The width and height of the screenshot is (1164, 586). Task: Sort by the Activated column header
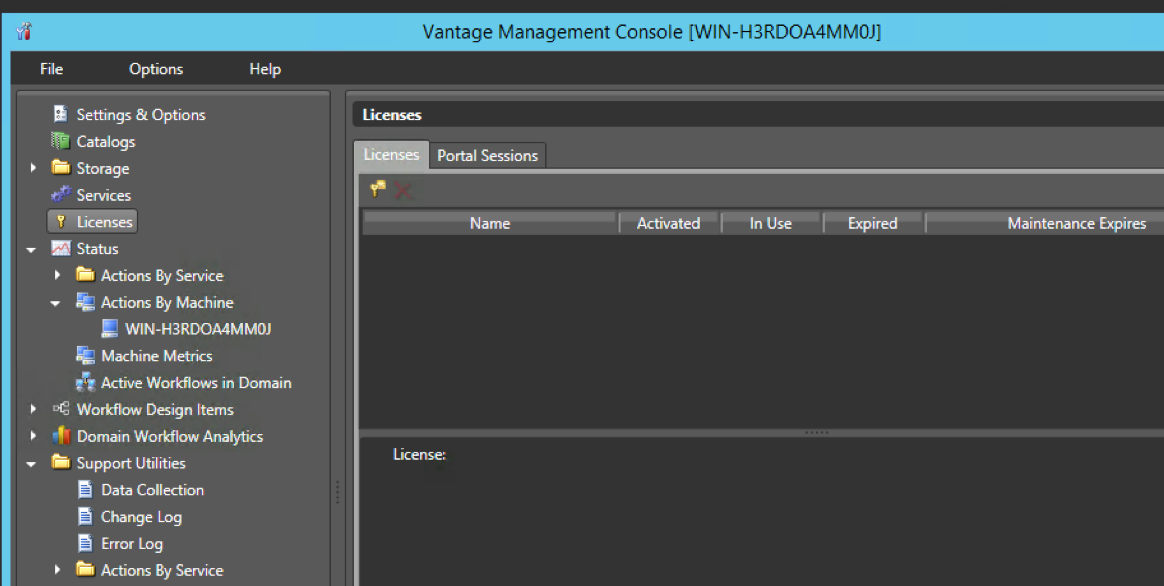point(669,223)
